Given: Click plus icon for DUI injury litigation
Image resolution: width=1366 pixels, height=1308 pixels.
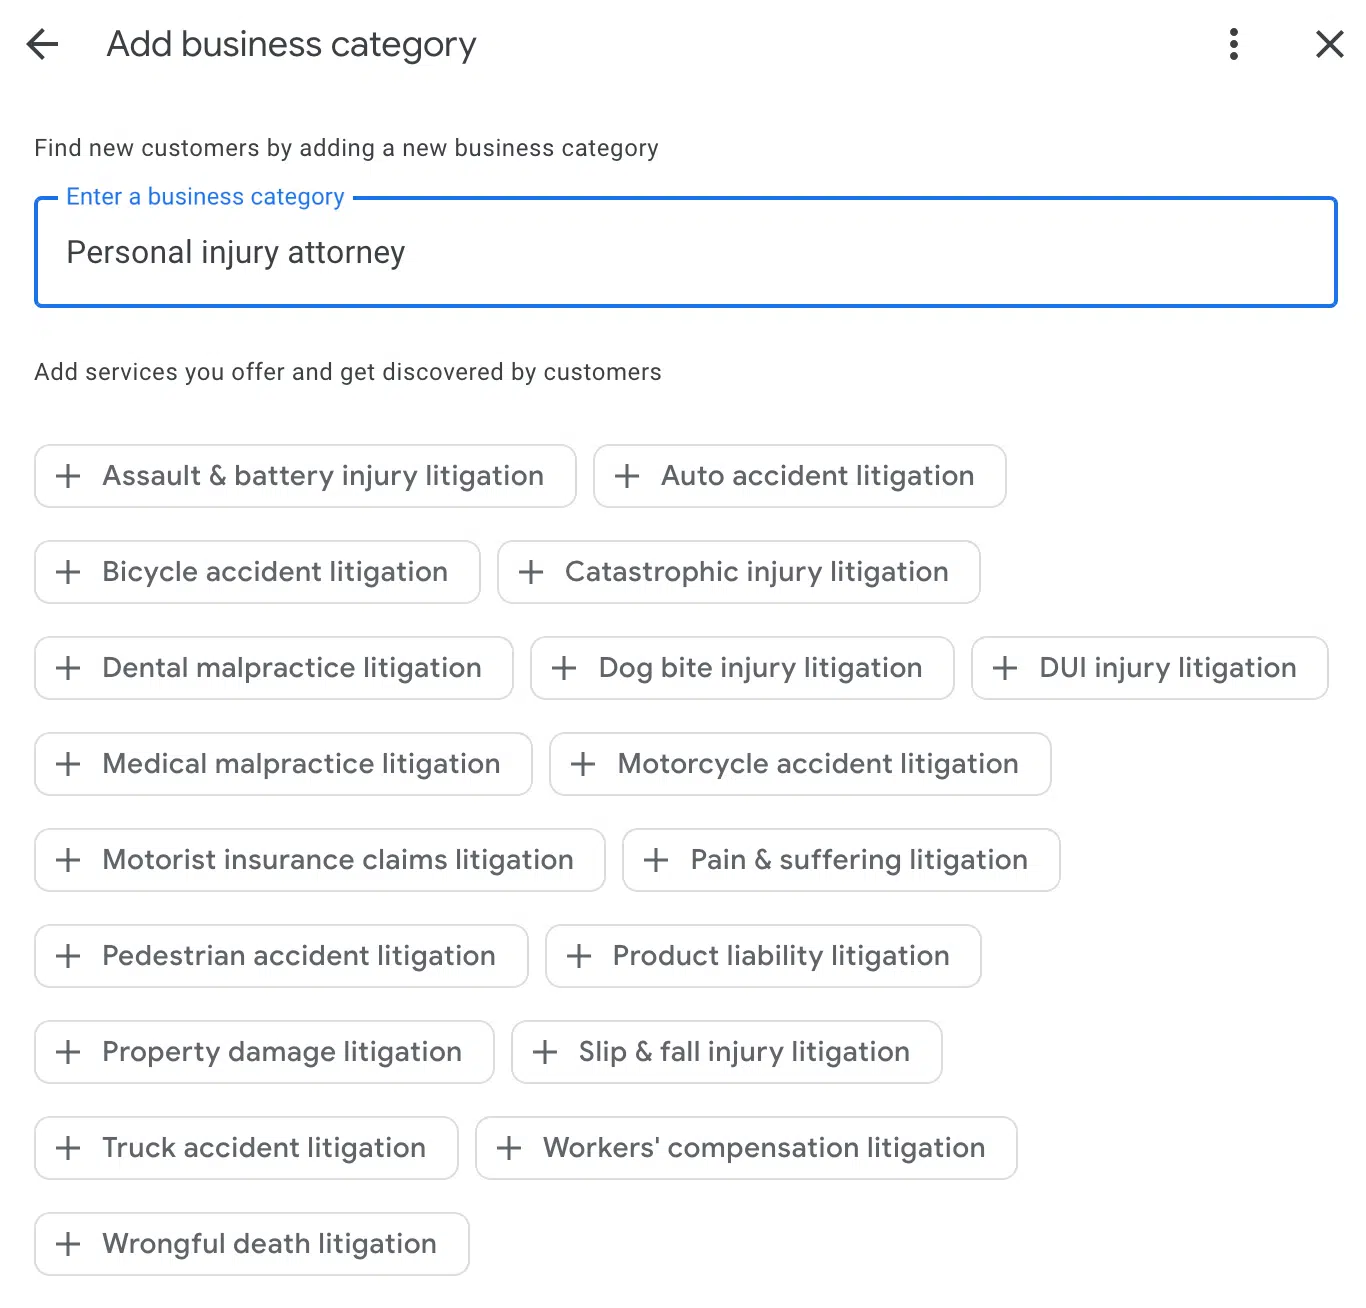Looking at the screenshot, I should tap(1005, 668).
